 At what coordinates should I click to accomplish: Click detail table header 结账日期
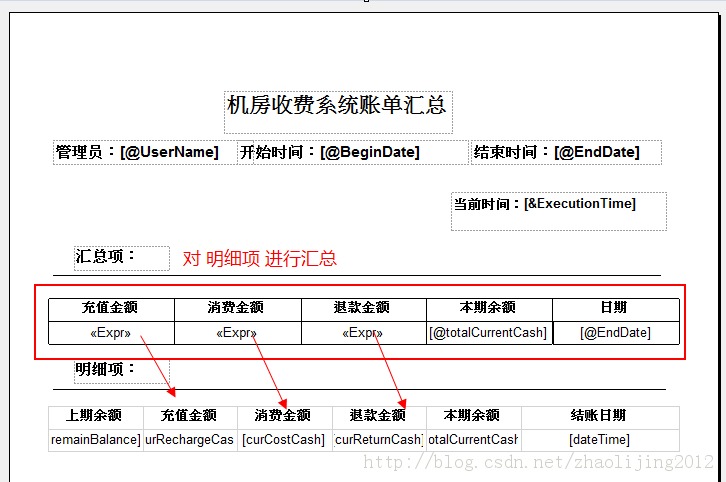click(x=600, y=418)
